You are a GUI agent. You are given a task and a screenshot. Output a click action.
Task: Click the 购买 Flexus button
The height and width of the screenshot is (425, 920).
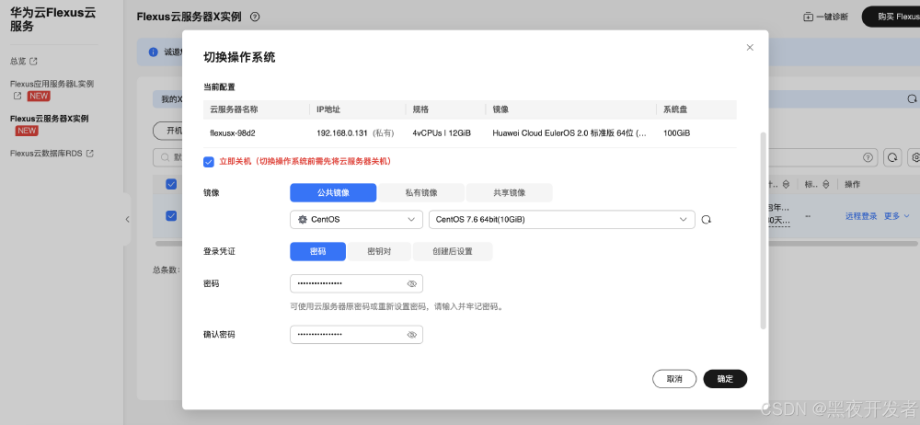[891, 17]
